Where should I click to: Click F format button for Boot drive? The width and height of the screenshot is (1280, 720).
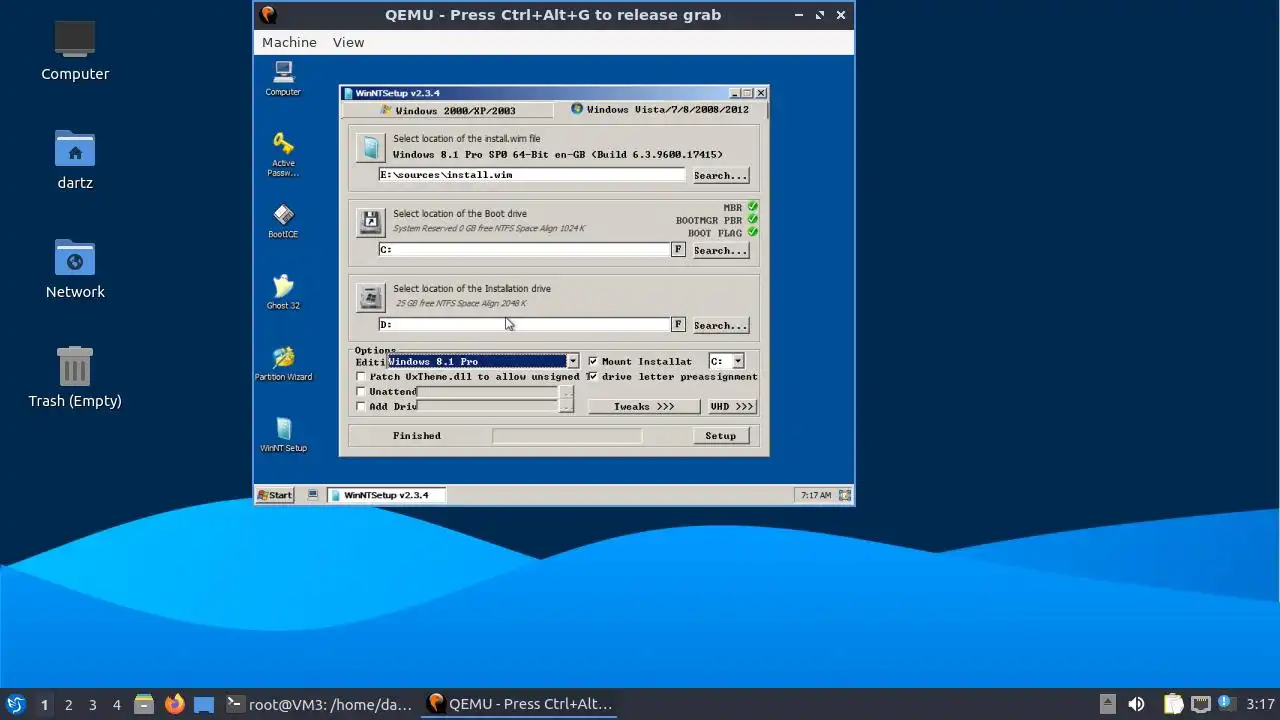[678, 249]
